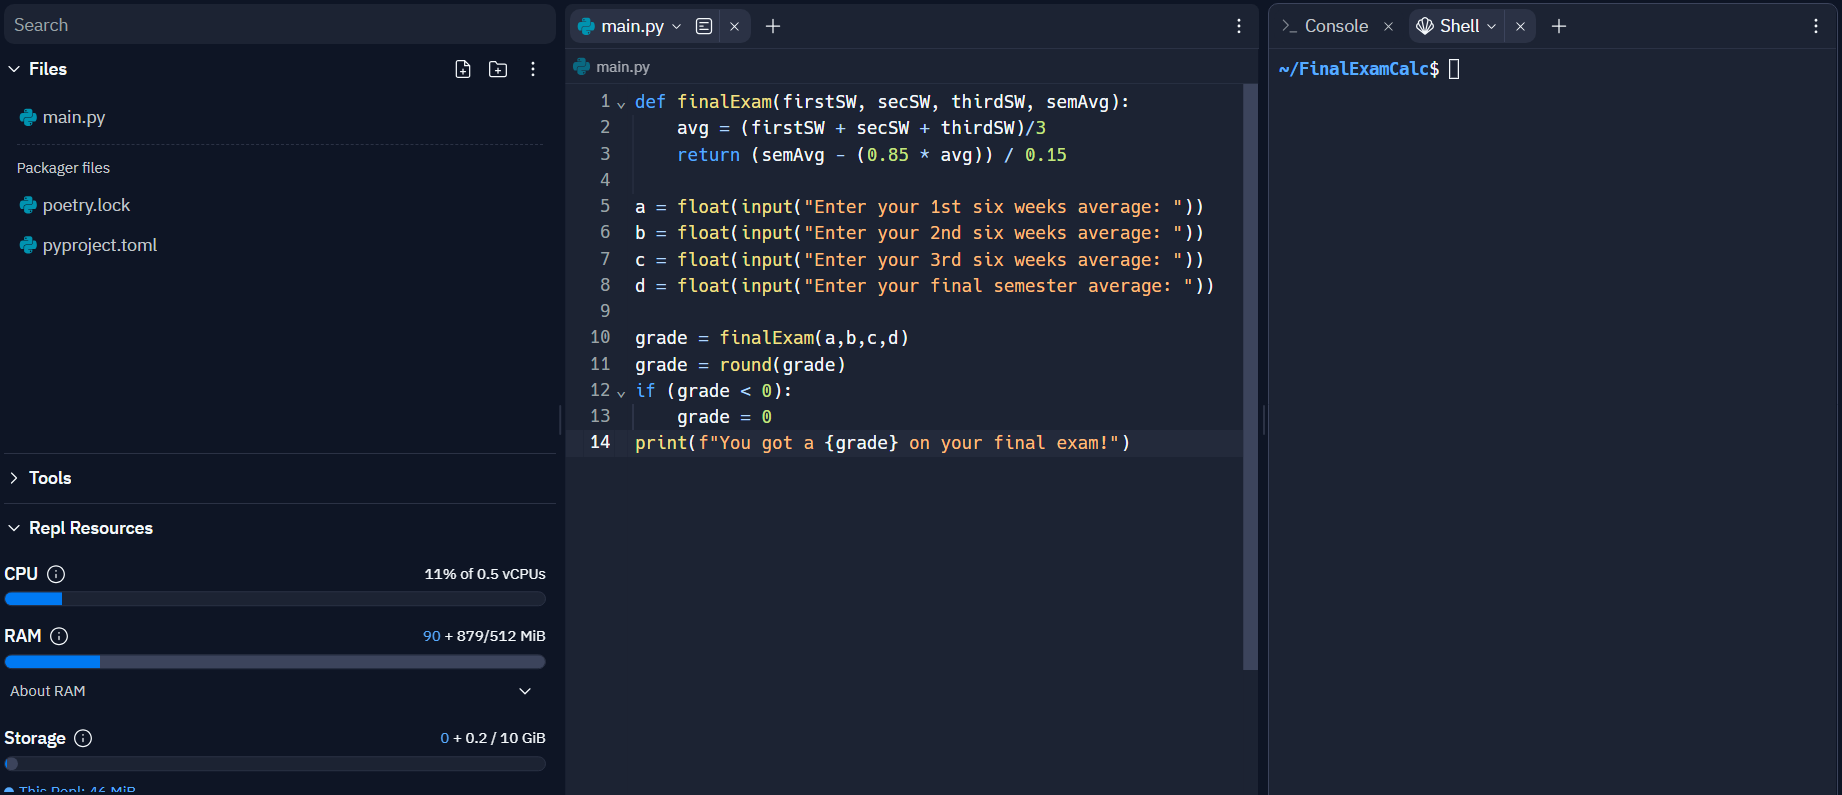1842x795 pixels.
Task: Open poetry.lock from Packager files
Action: click(86, 205)
